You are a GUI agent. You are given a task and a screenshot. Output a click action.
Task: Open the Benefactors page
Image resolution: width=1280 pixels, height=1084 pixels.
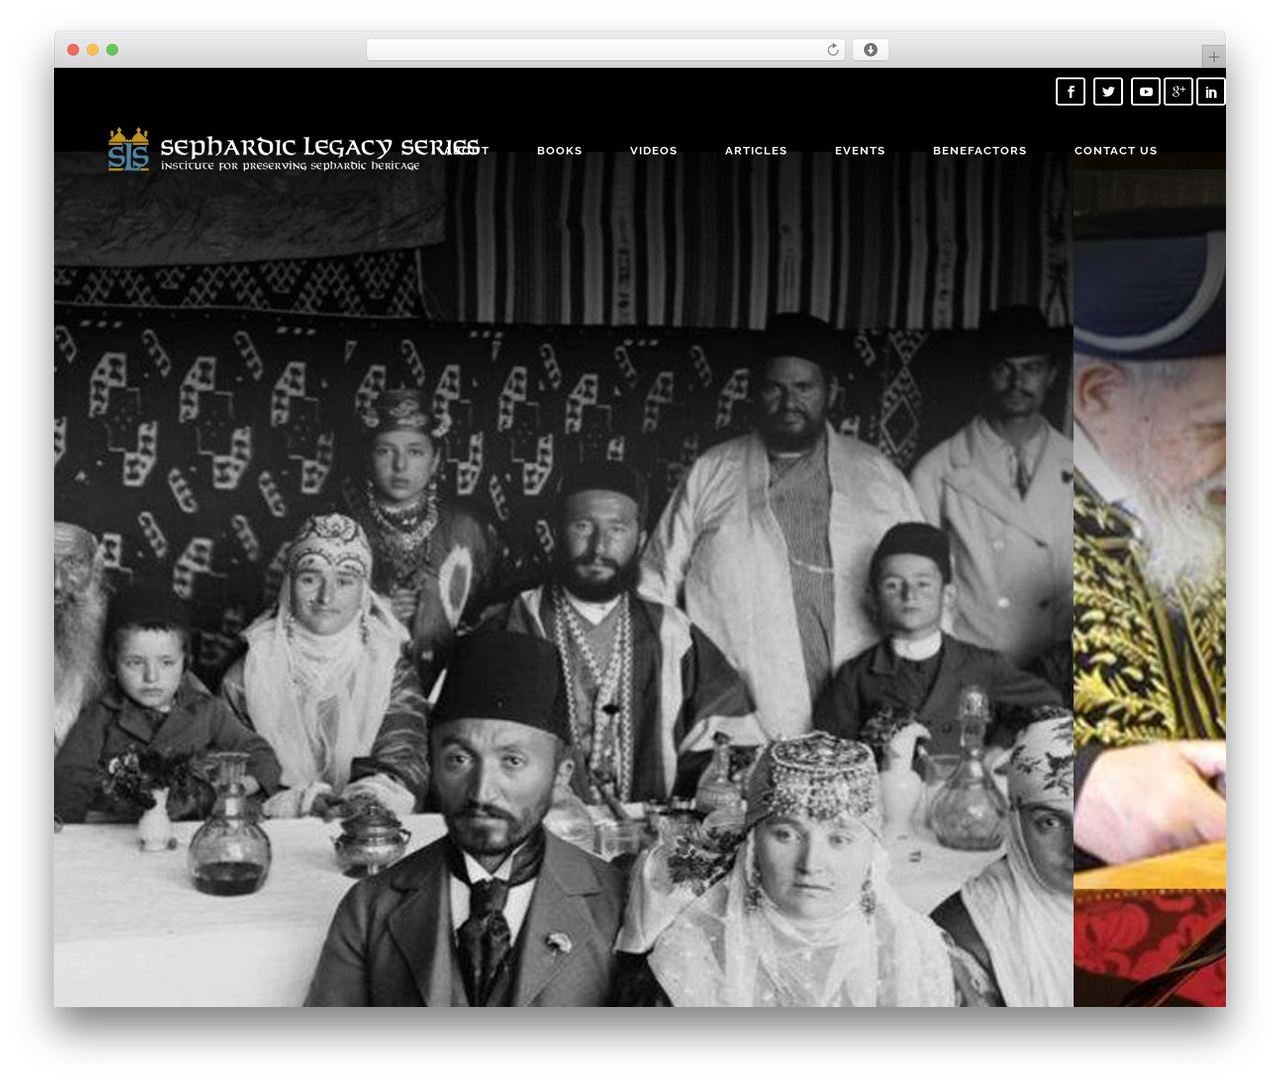pos(980,151)
